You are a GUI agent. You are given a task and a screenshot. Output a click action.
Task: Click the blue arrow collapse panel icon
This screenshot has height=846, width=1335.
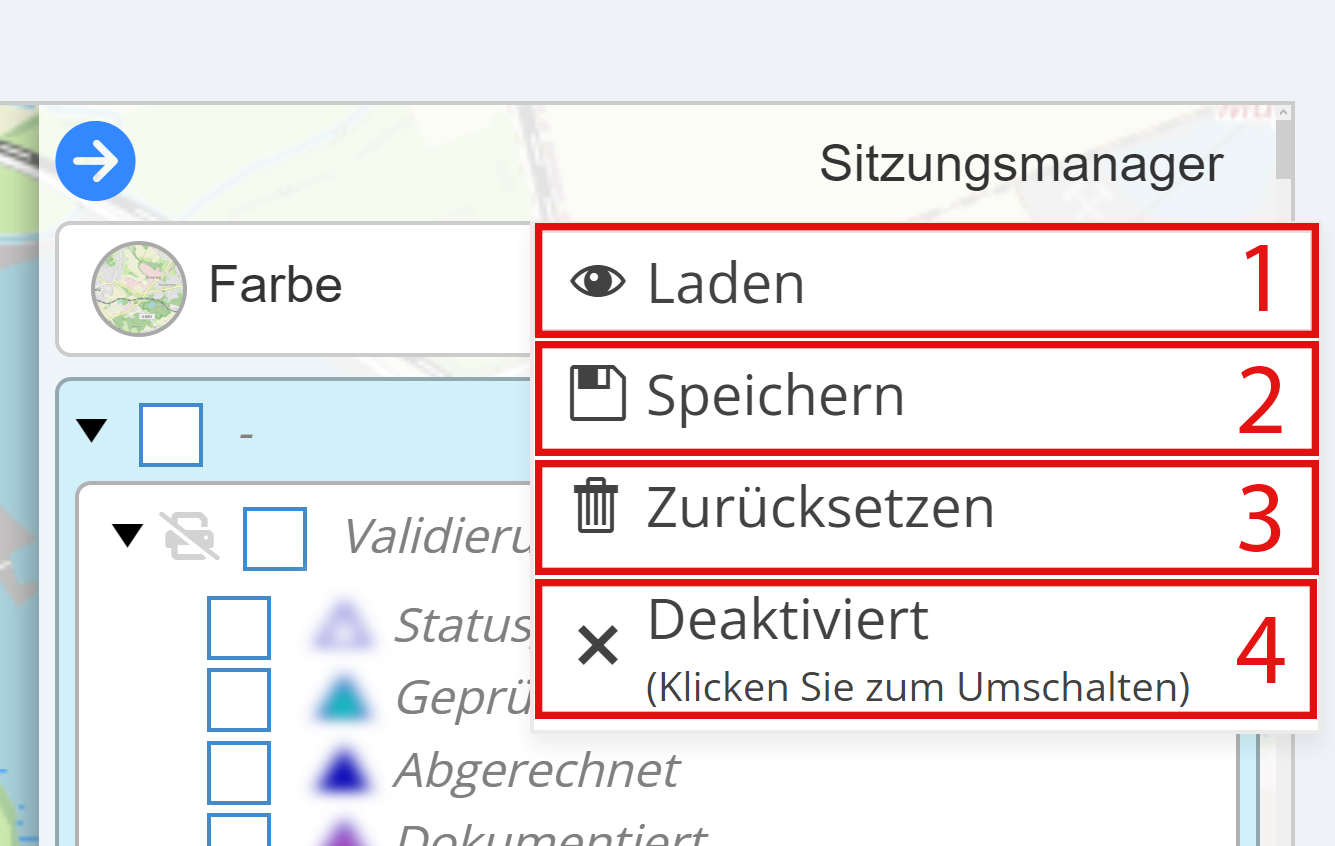click(96, 161)
